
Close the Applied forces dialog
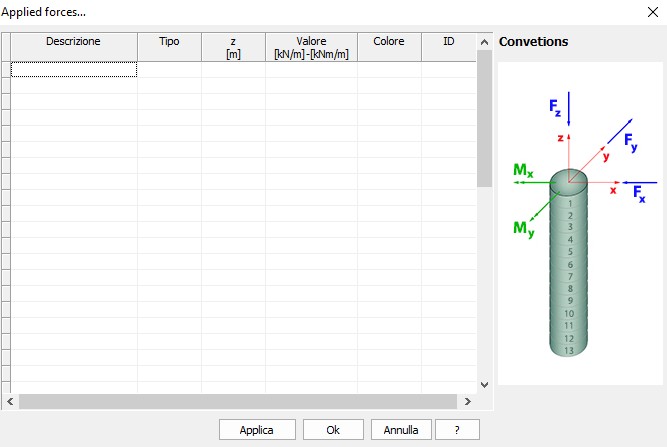(x=649, y=12)
